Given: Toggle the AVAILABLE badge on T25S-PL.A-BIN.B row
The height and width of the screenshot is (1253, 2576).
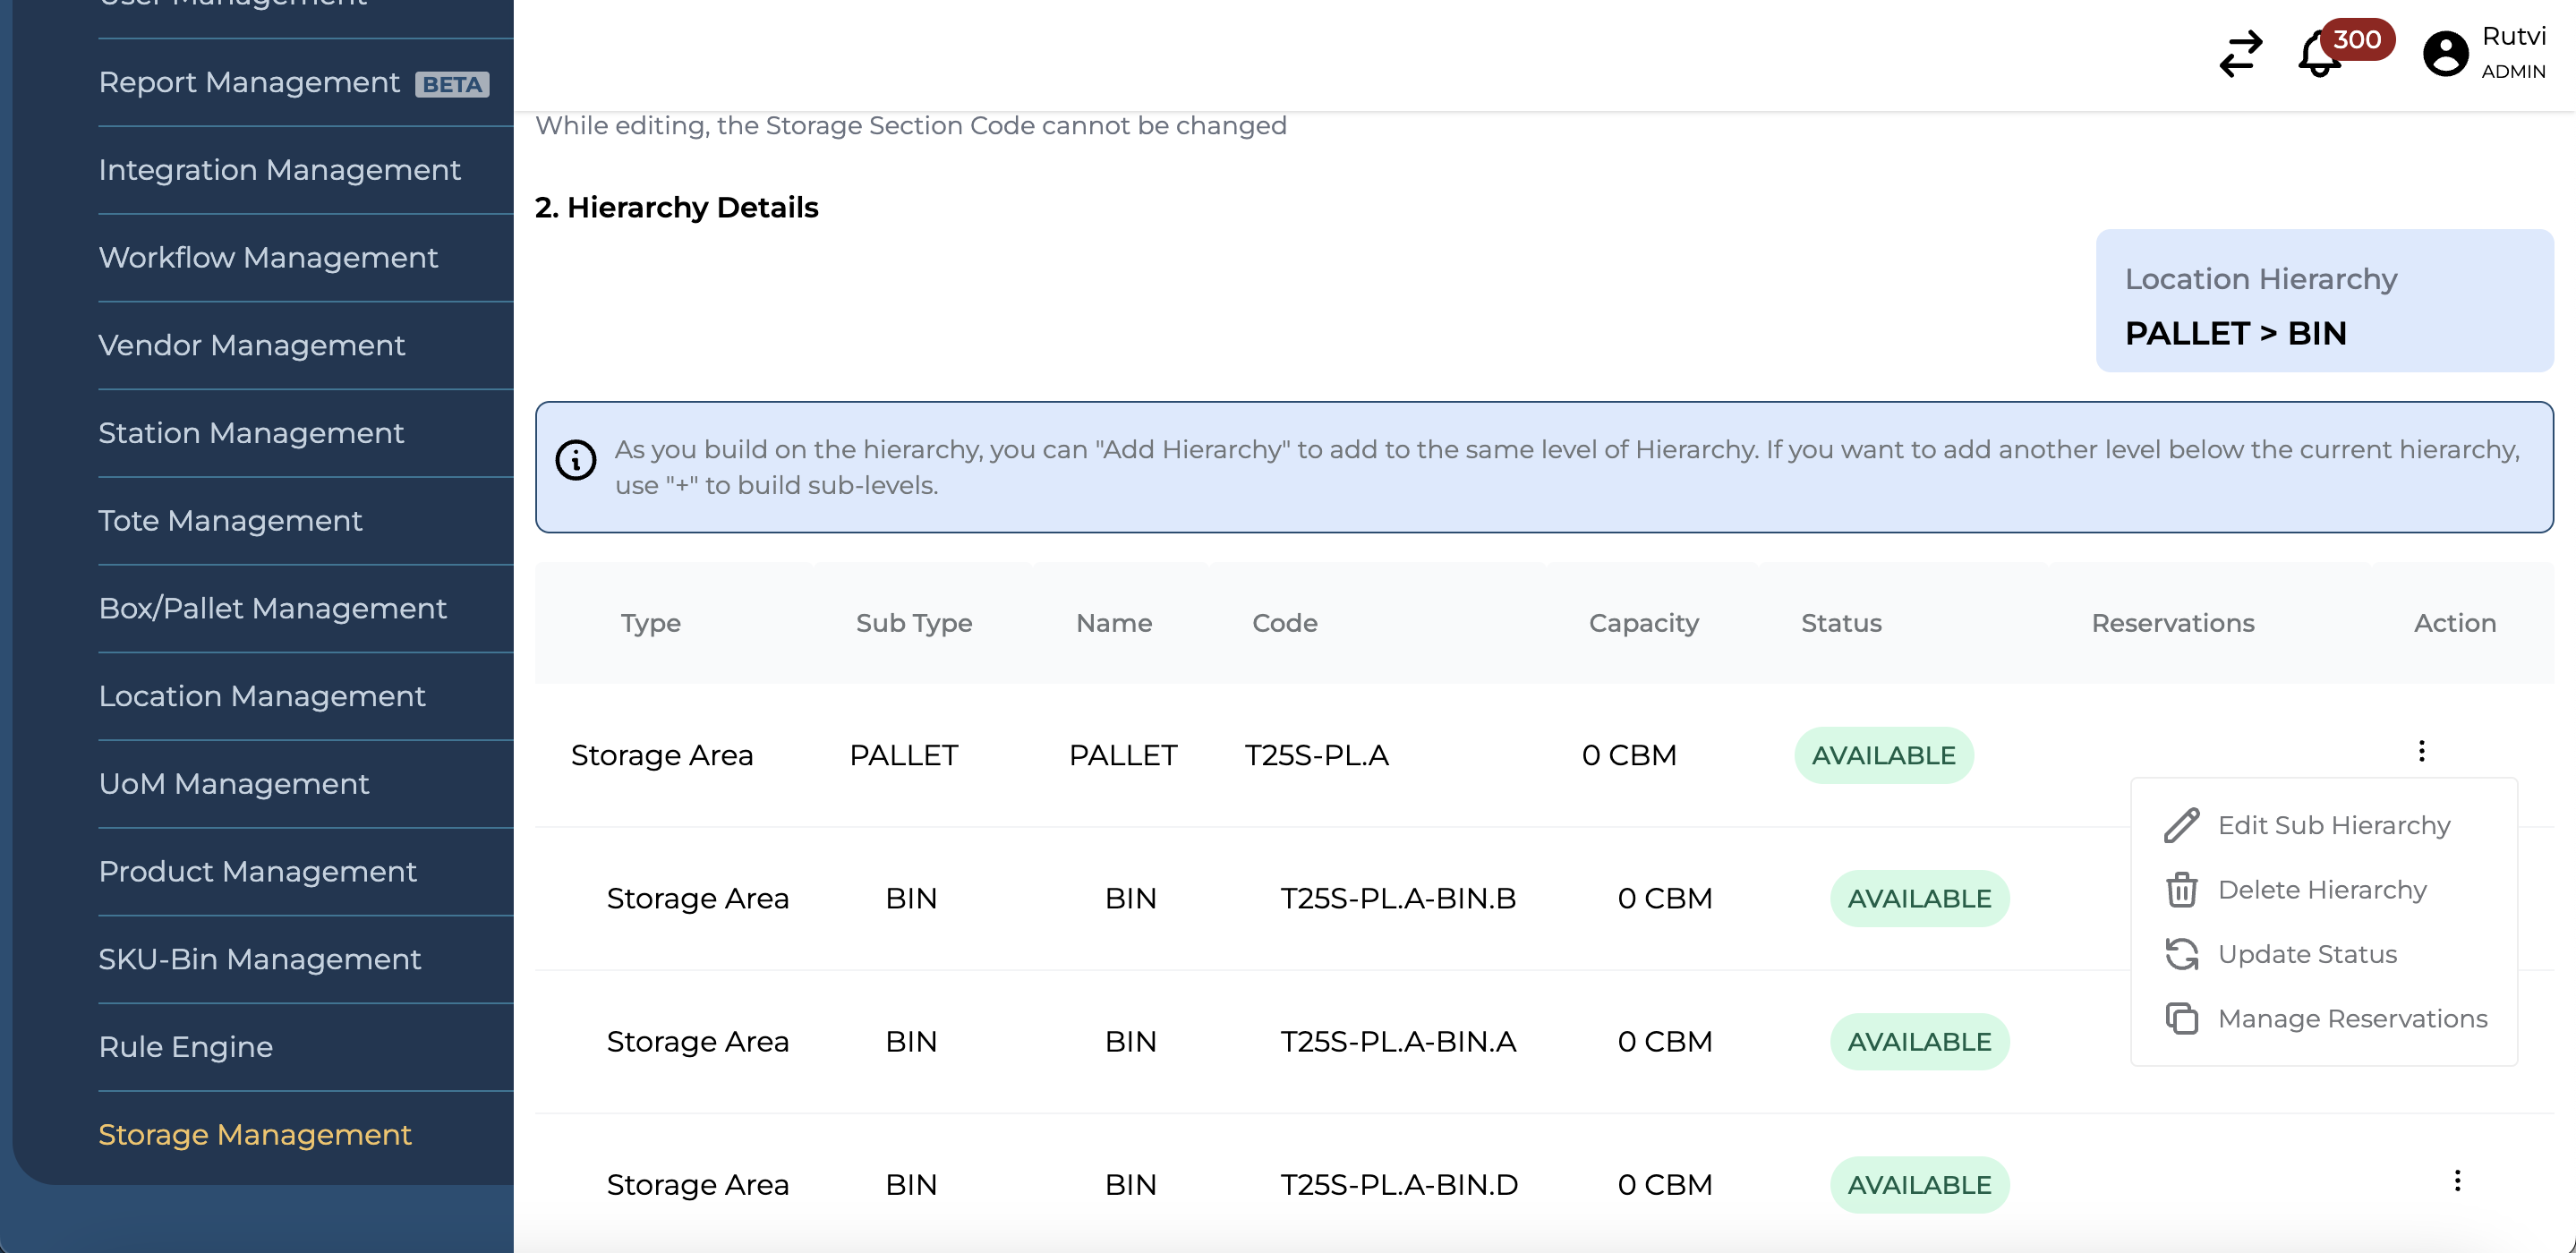Looking at the screenshot, I should (1919, 898).
